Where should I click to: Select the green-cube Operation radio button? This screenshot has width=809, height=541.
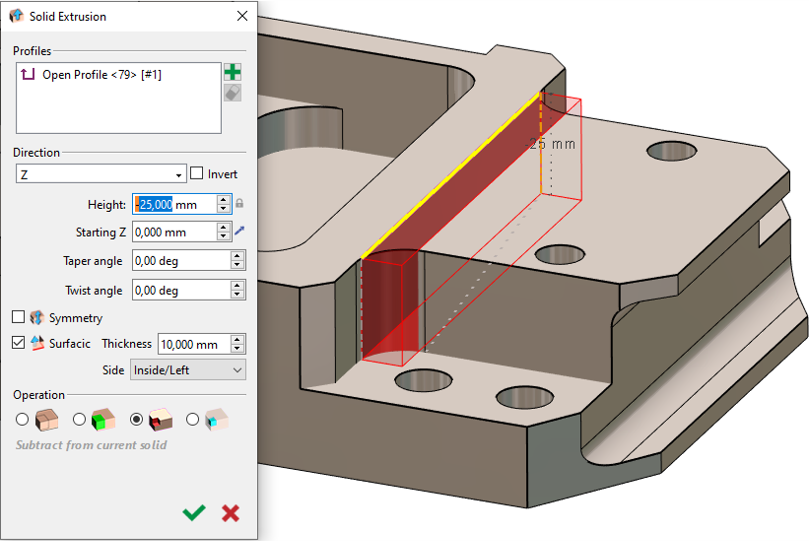click(x=79, y=420)
